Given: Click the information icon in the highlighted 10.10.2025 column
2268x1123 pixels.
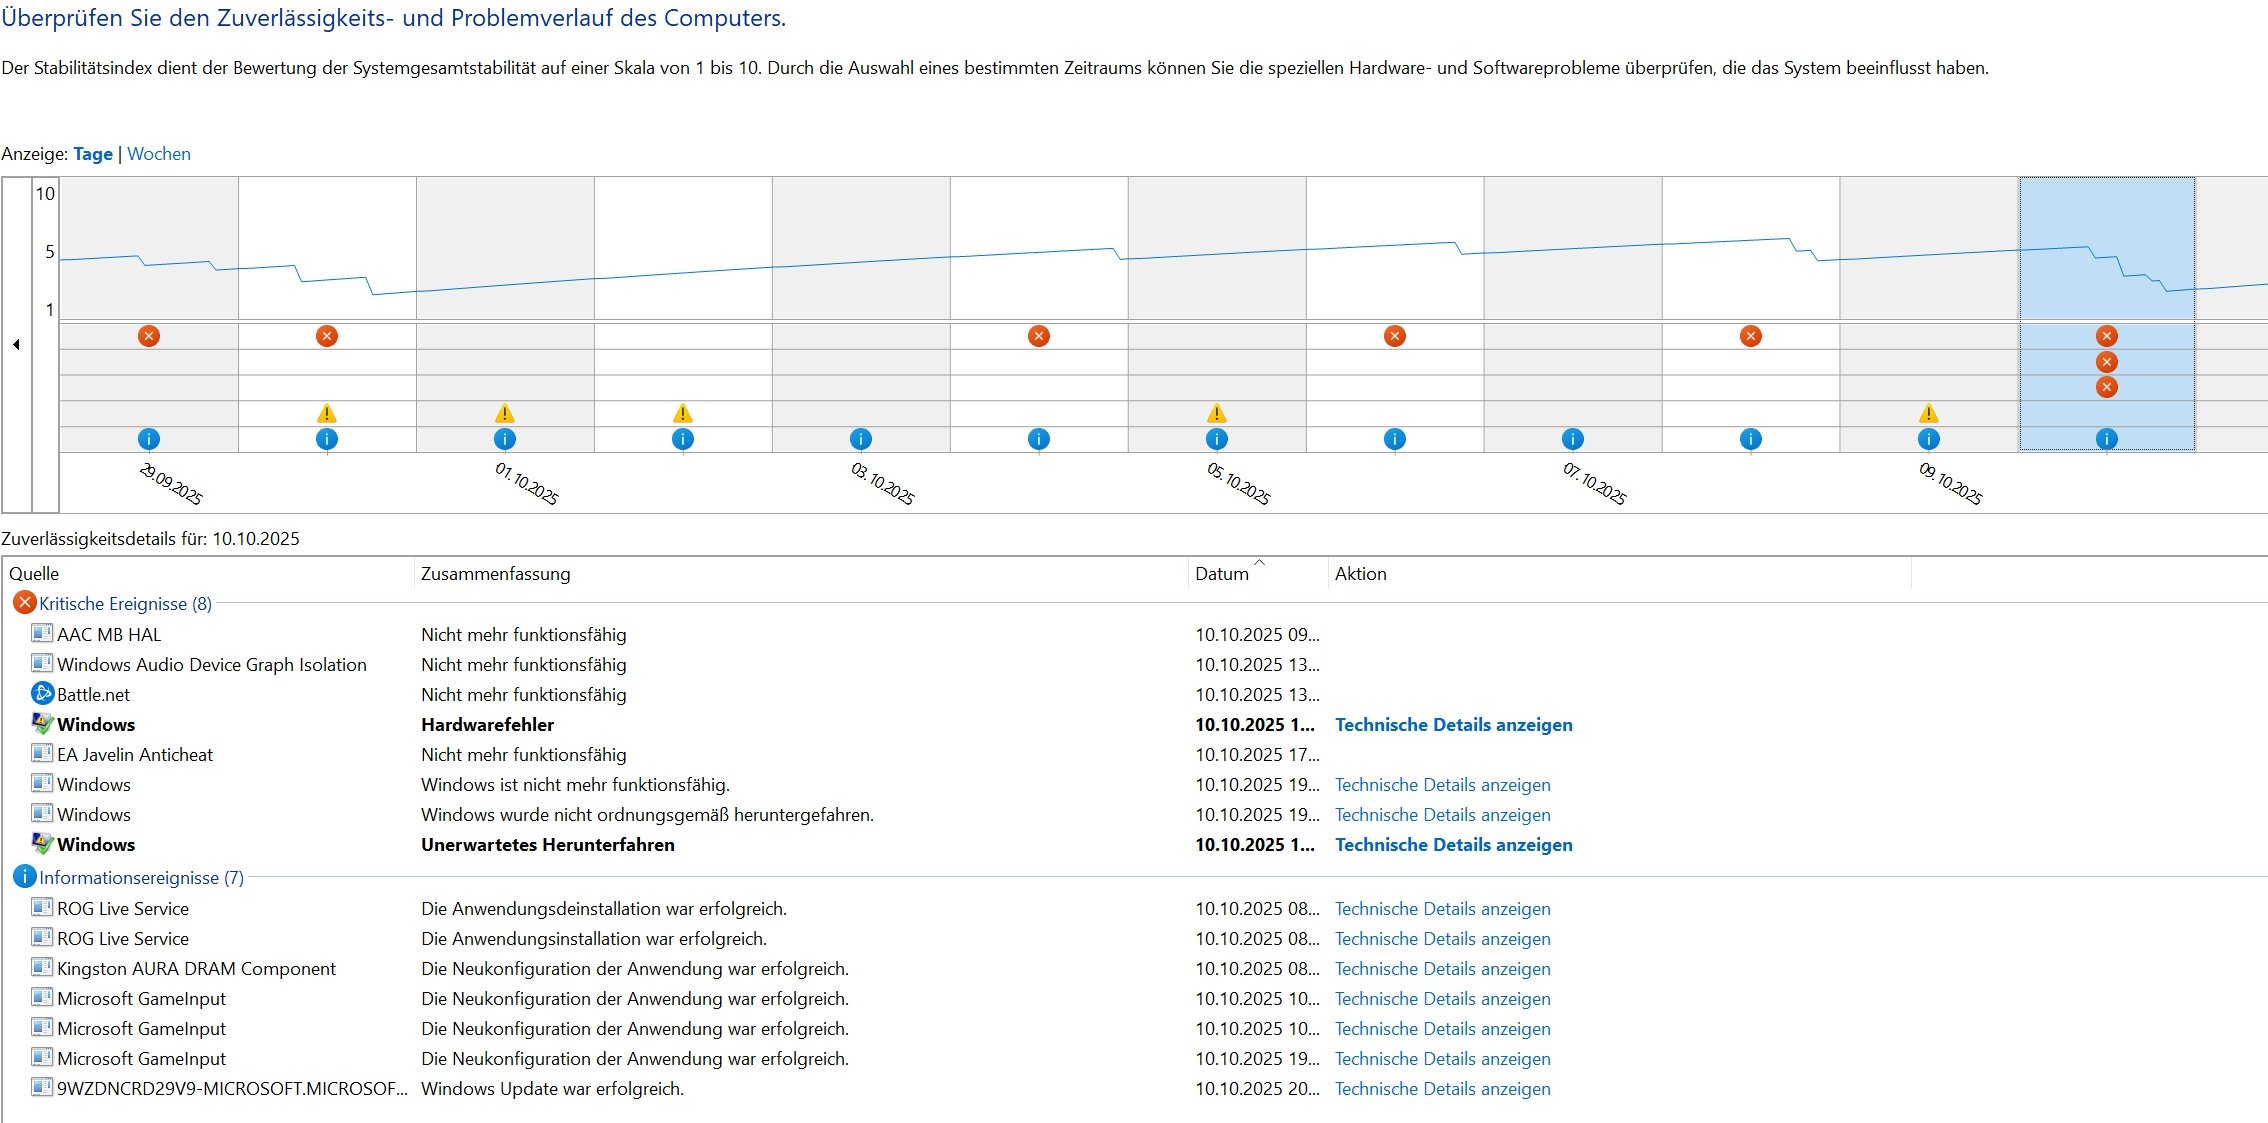Looking at the screenshot, I should pyautogui.click(x=2107, y=439).
